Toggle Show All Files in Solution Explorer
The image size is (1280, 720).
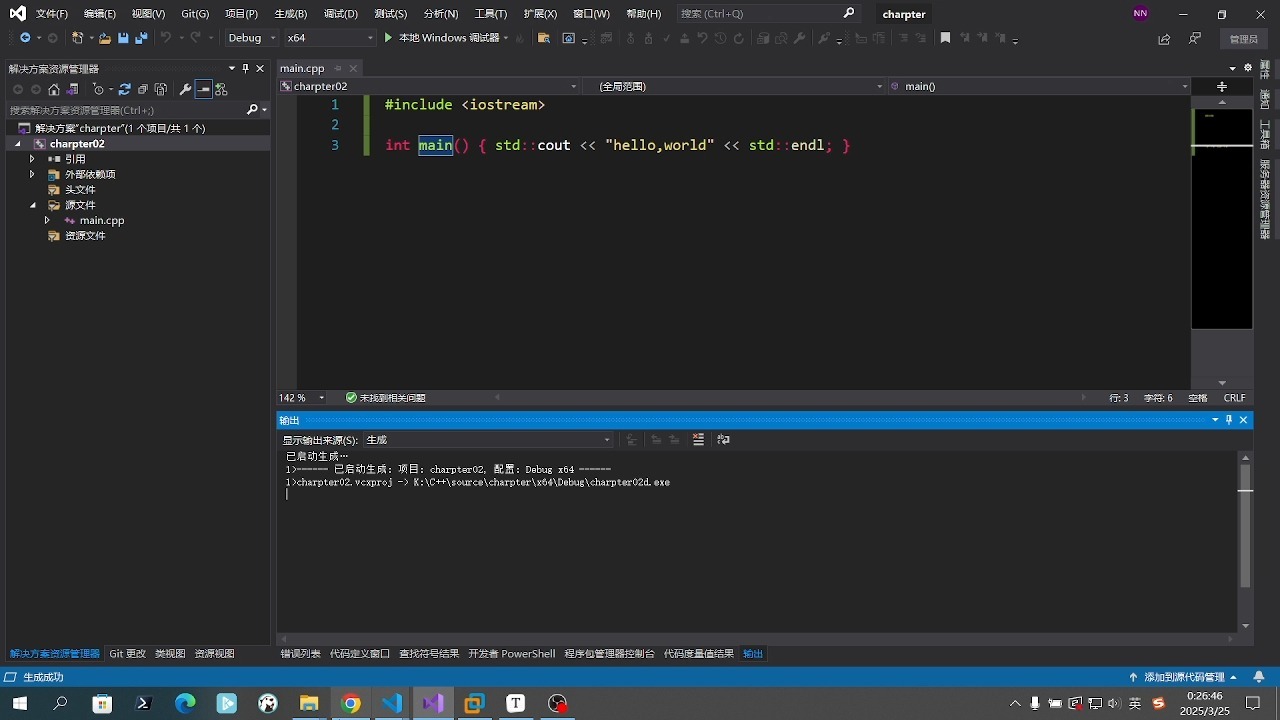click(x=161, y=89)
